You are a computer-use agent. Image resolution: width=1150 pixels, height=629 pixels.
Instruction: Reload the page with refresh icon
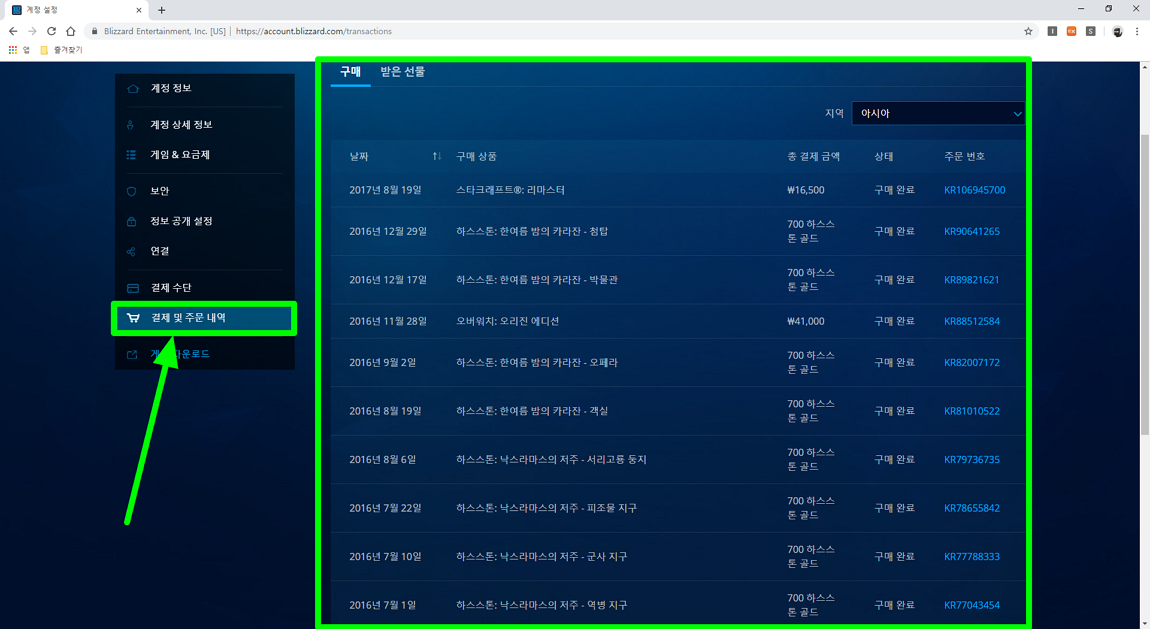click(51, 32)
